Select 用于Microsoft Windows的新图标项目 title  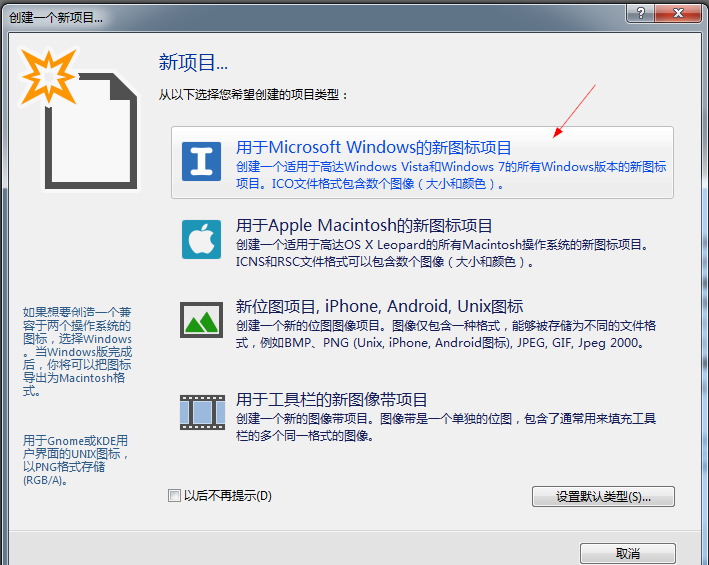373,147
